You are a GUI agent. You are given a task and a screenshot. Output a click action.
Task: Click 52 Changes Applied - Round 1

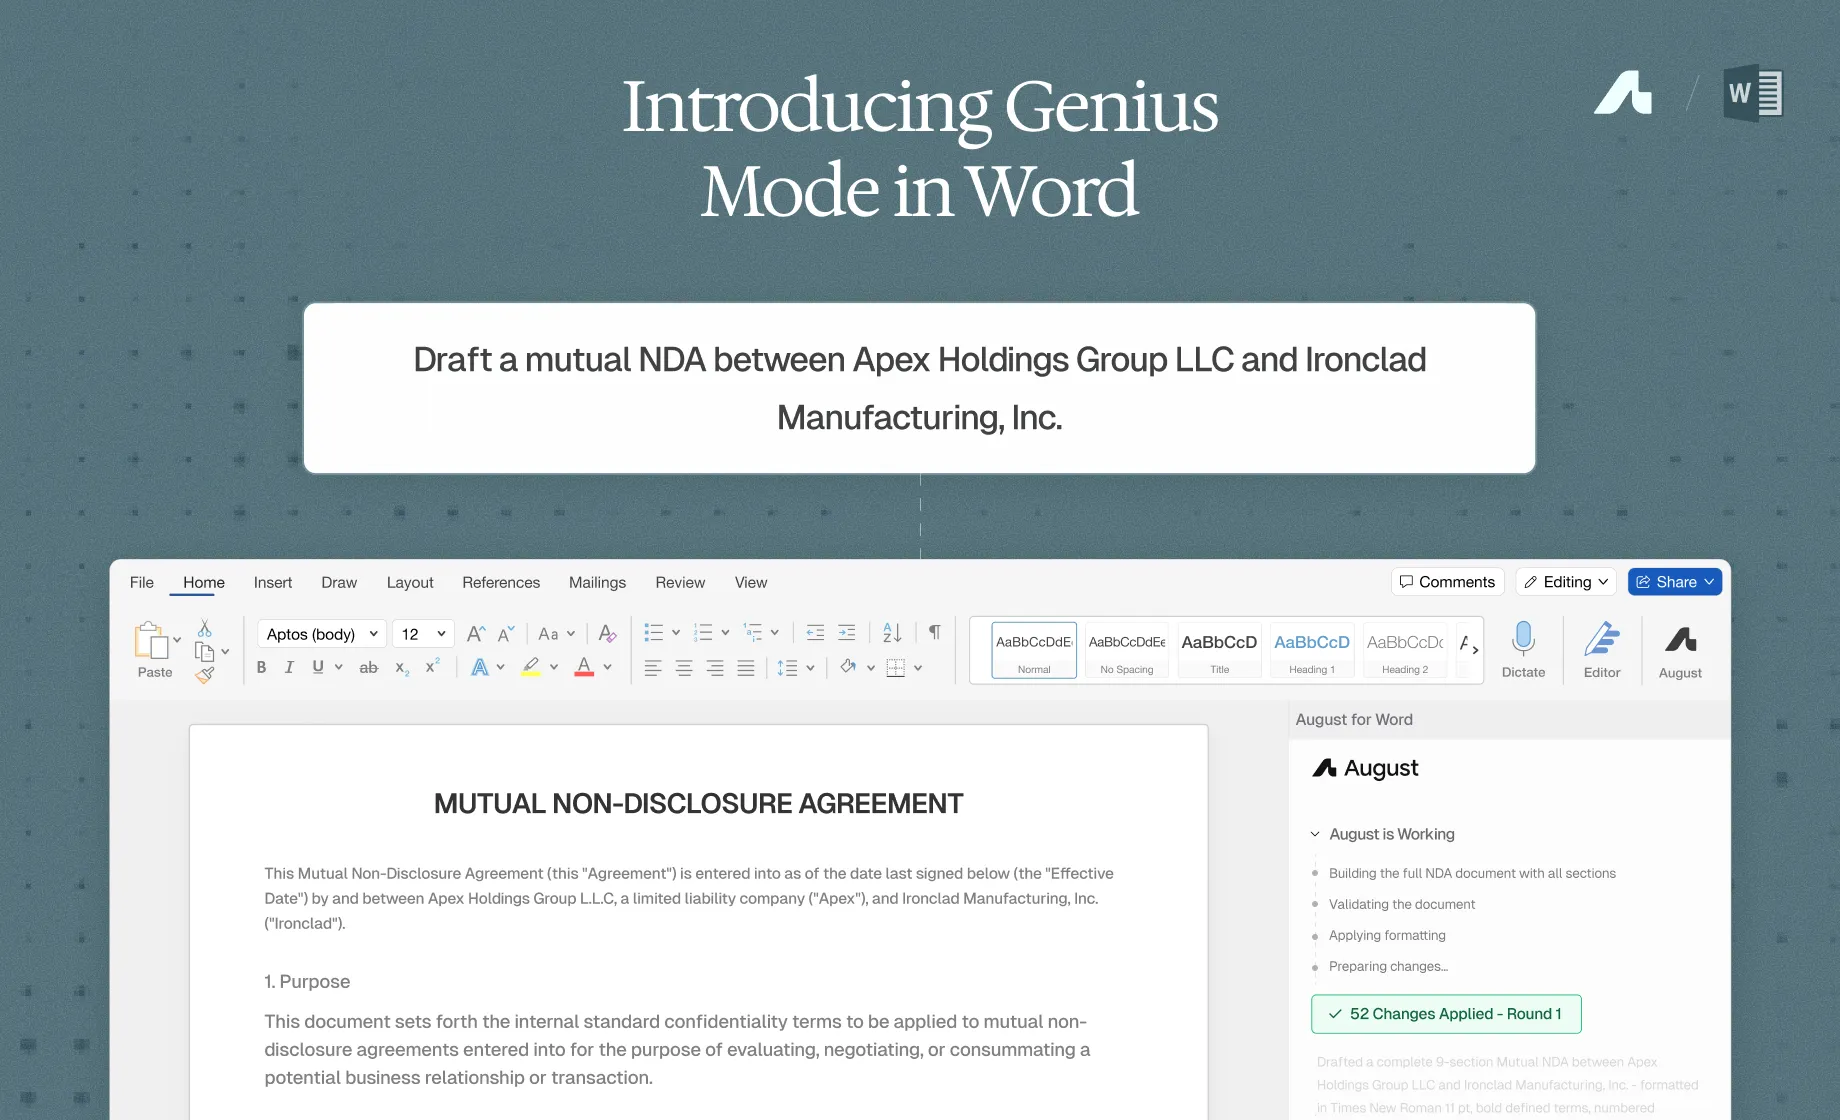[x=1446, y=1014]
